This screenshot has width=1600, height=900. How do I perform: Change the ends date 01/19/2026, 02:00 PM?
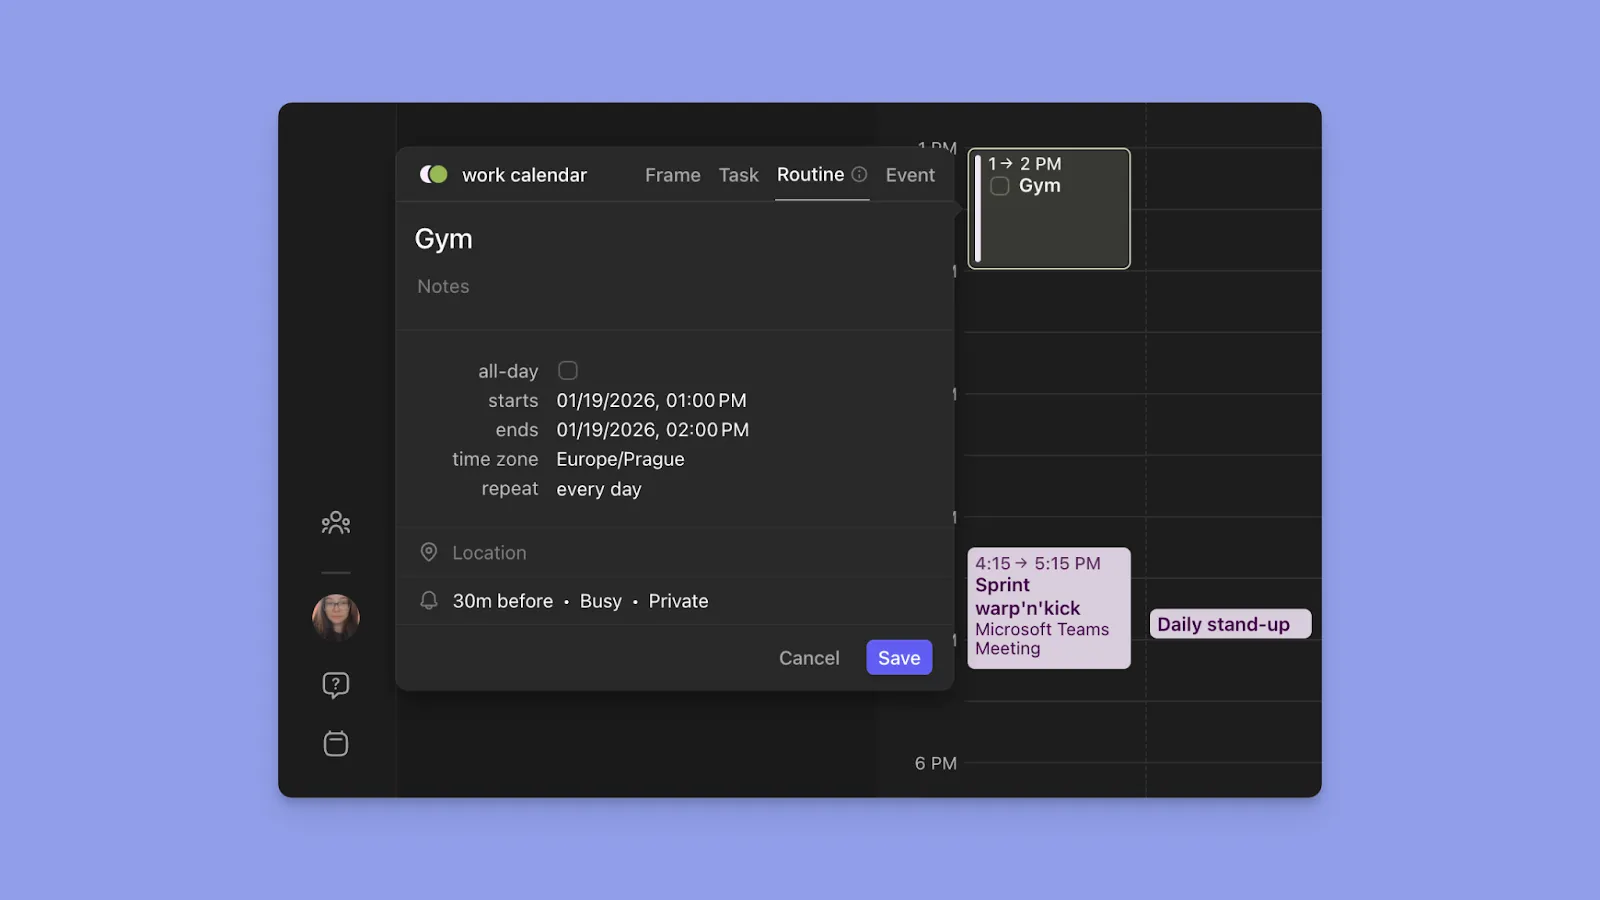652,430
